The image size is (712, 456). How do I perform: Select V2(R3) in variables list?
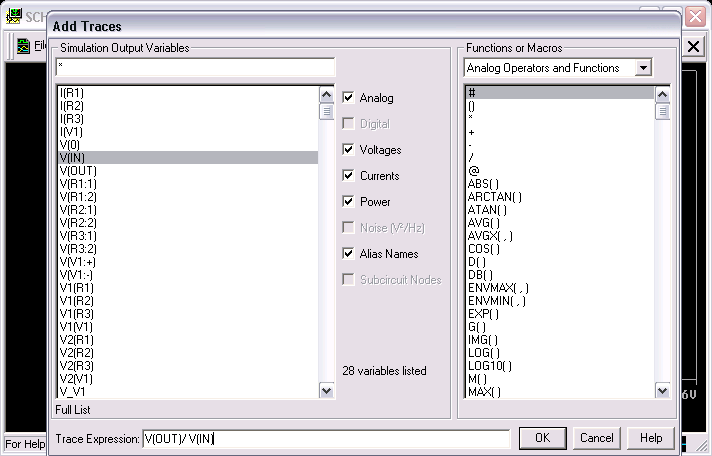pyautogui.click(x=188, y=366)
